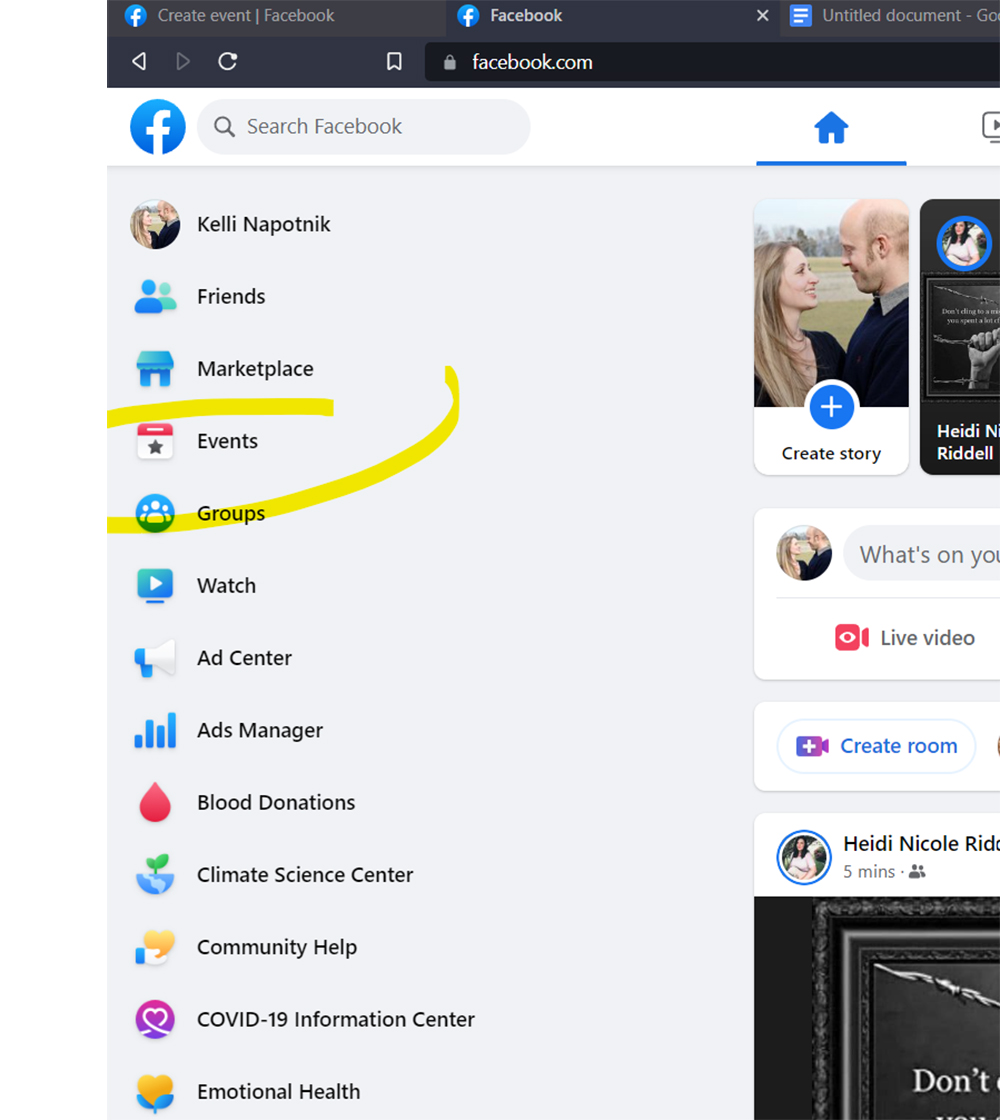Switch to Untitled document browser tab
The height and width of the screenshot is (1120, 1000).
tap(889, 16)
